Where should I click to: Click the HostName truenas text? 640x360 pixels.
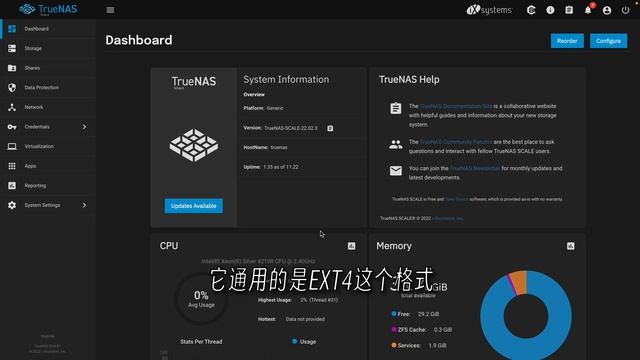pos(265,147)
